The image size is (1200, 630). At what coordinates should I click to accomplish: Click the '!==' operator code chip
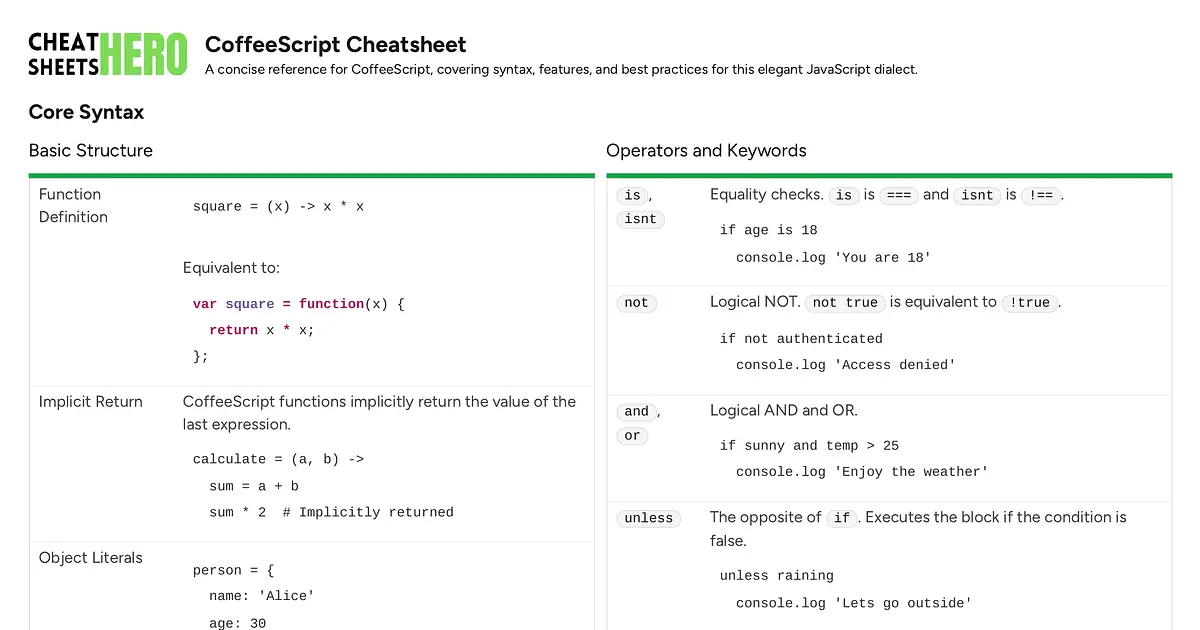point(1042,196)
